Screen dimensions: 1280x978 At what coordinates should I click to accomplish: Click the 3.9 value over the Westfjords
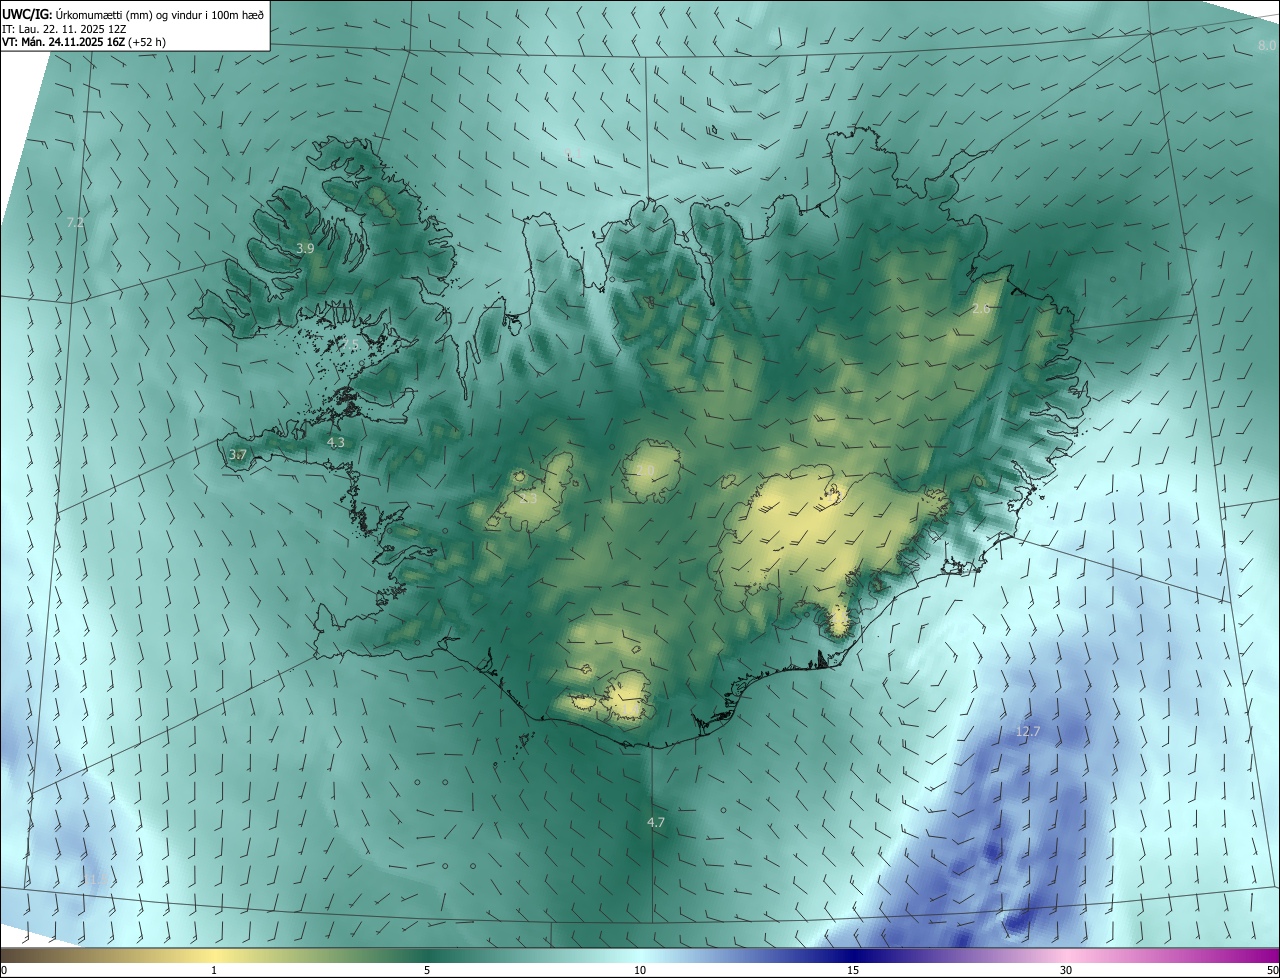click(305, 248)
